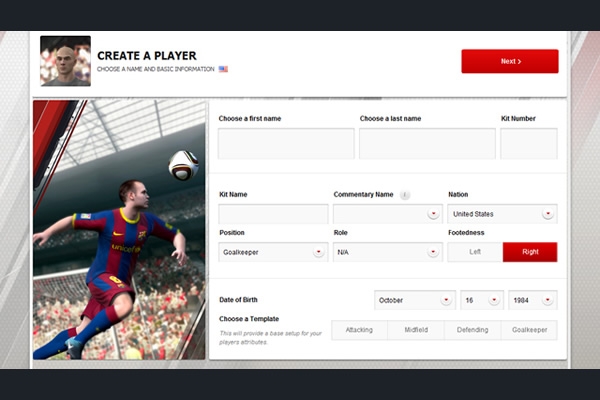The image size is (600, 400).
Task: Click the Date of Birth label
Action: [238, 300]
